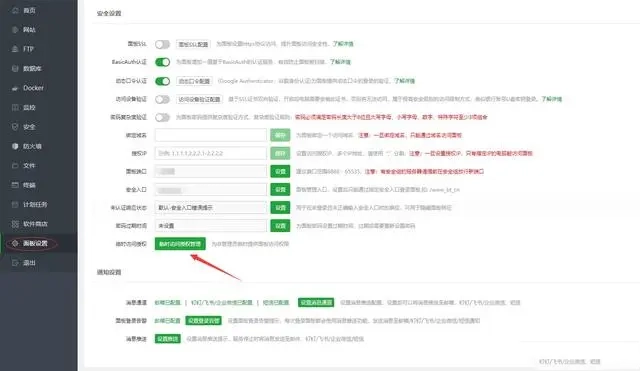This screenshot has width=640, height=371.
Task: Focus the 授权IP input field
Action: (x=211, y=153)
